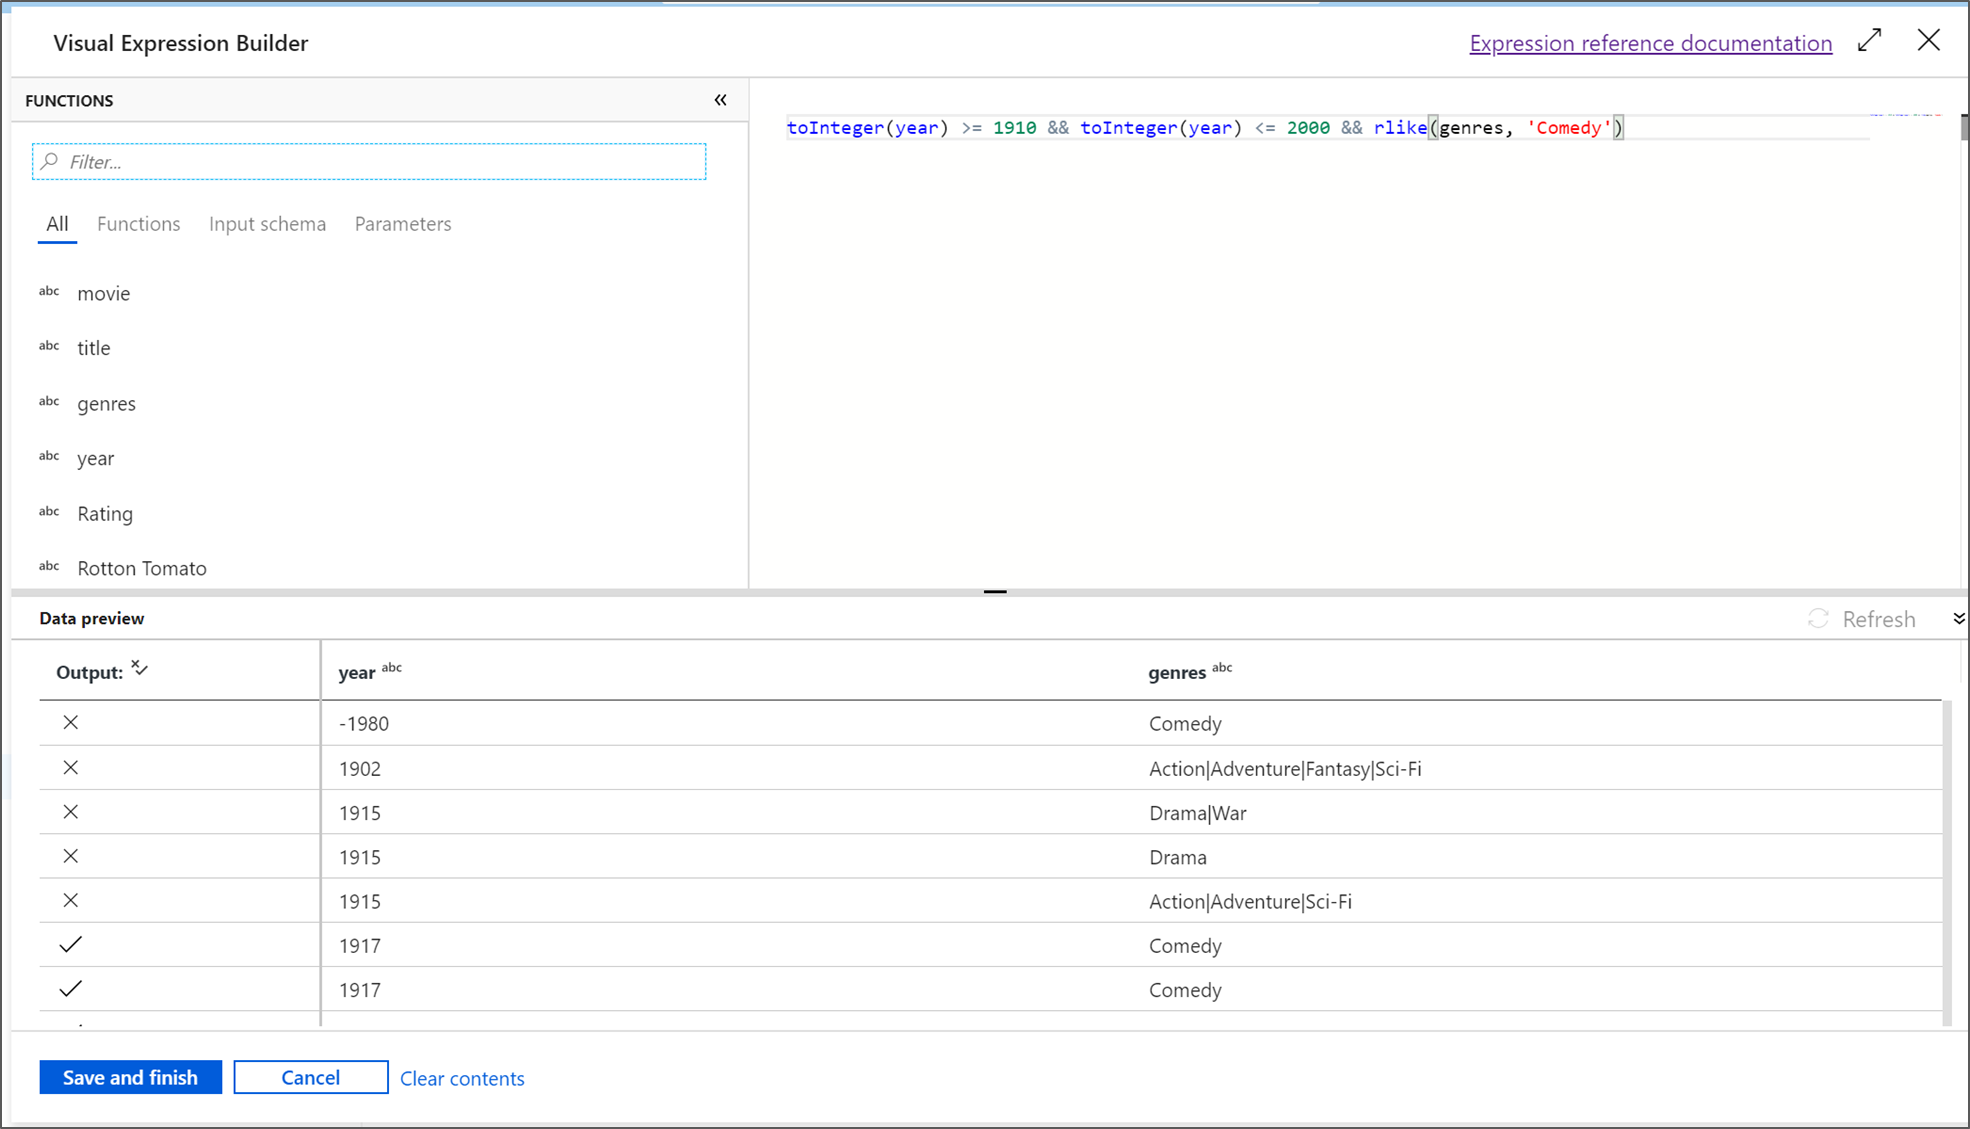Screen dimensions: 1970x1129
Task: Click the Input schema tab
Action: (267, 223)
